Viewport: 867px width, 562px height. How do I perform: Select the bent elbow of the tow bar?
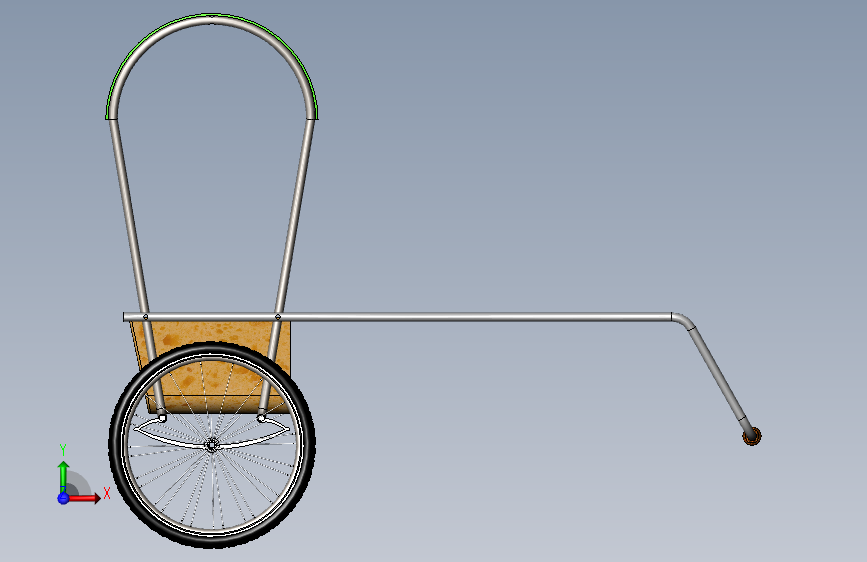[683, 320]
